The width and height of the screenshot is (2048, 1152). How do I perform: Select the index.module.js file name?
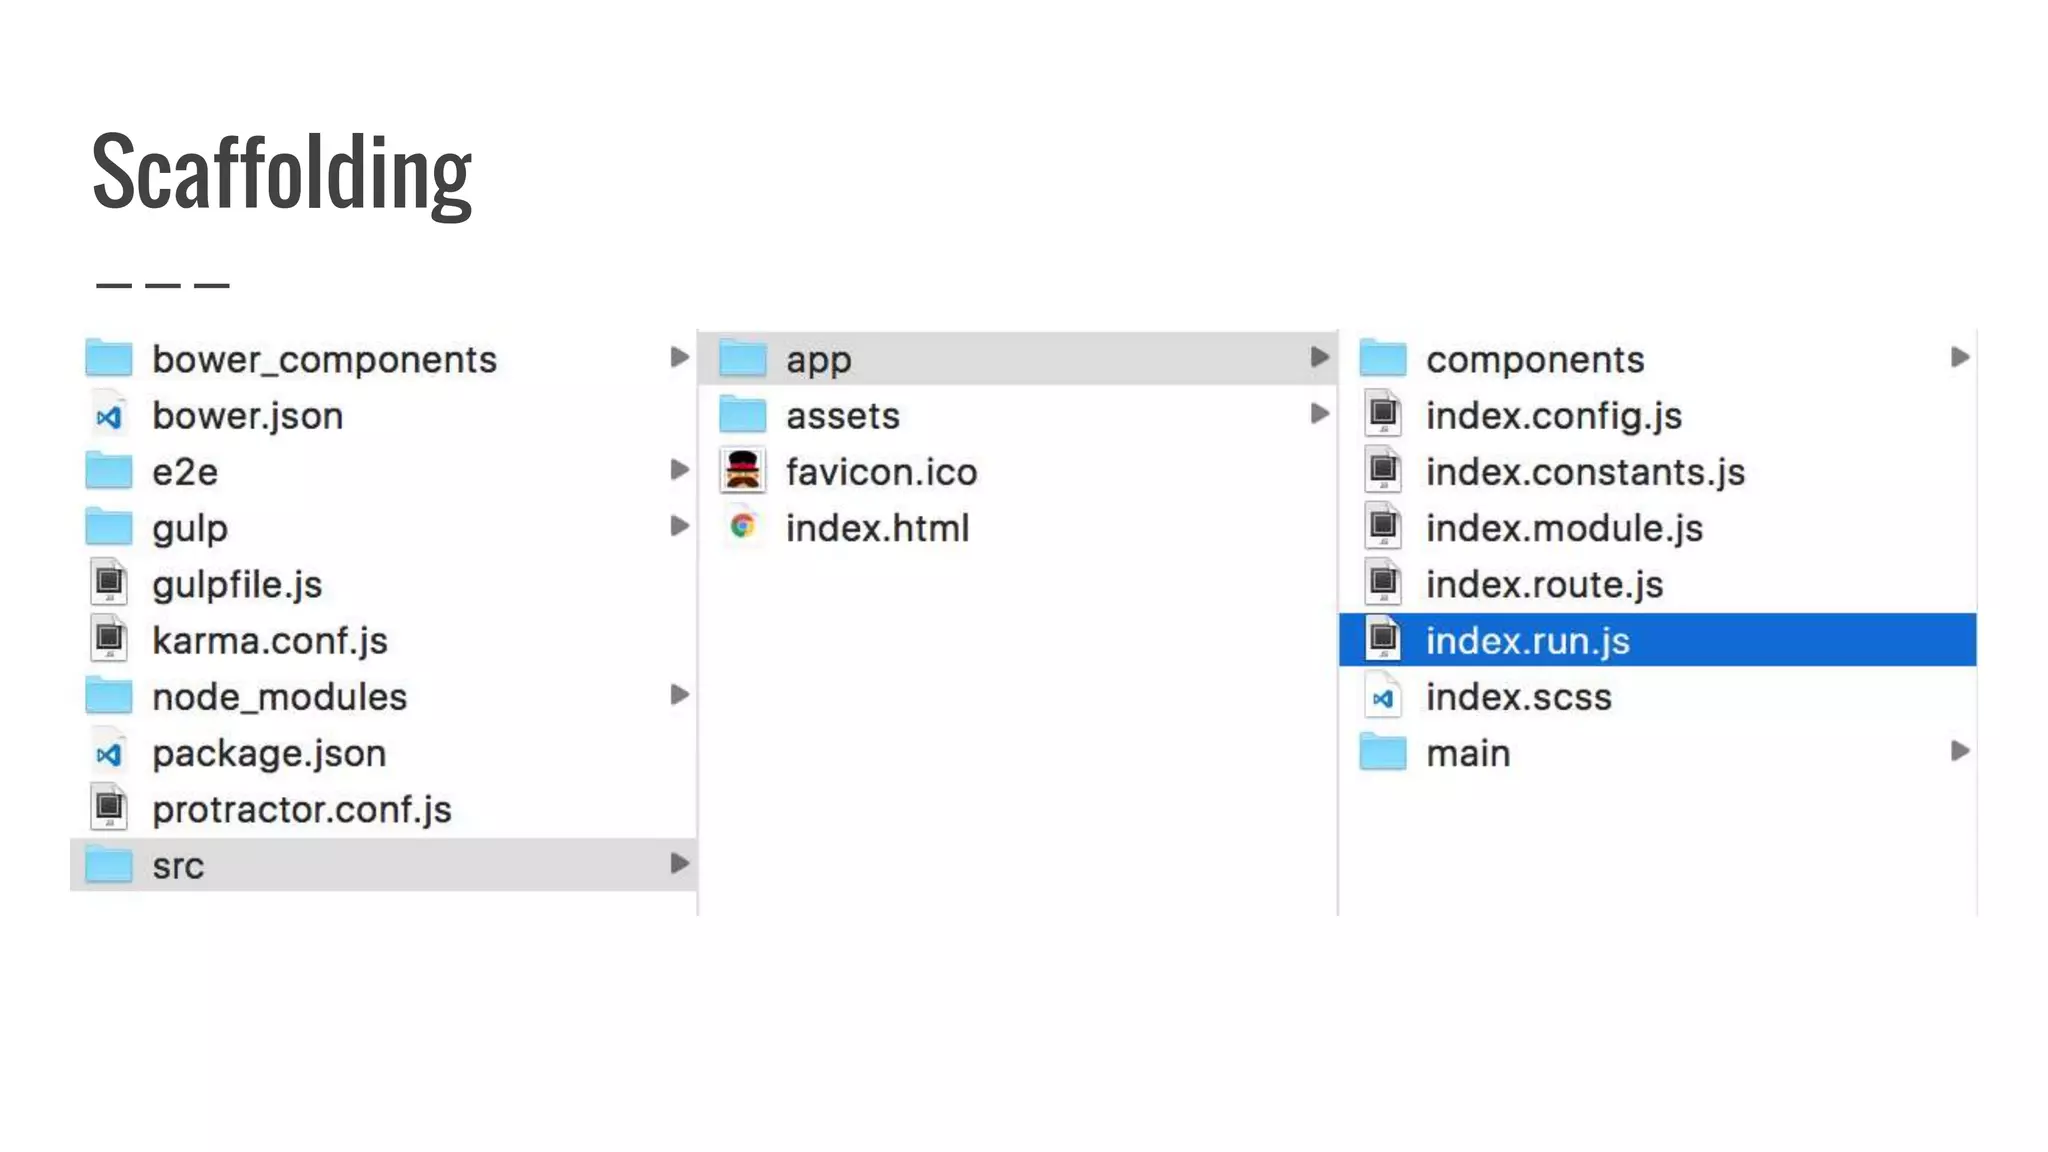[1563, 528]
